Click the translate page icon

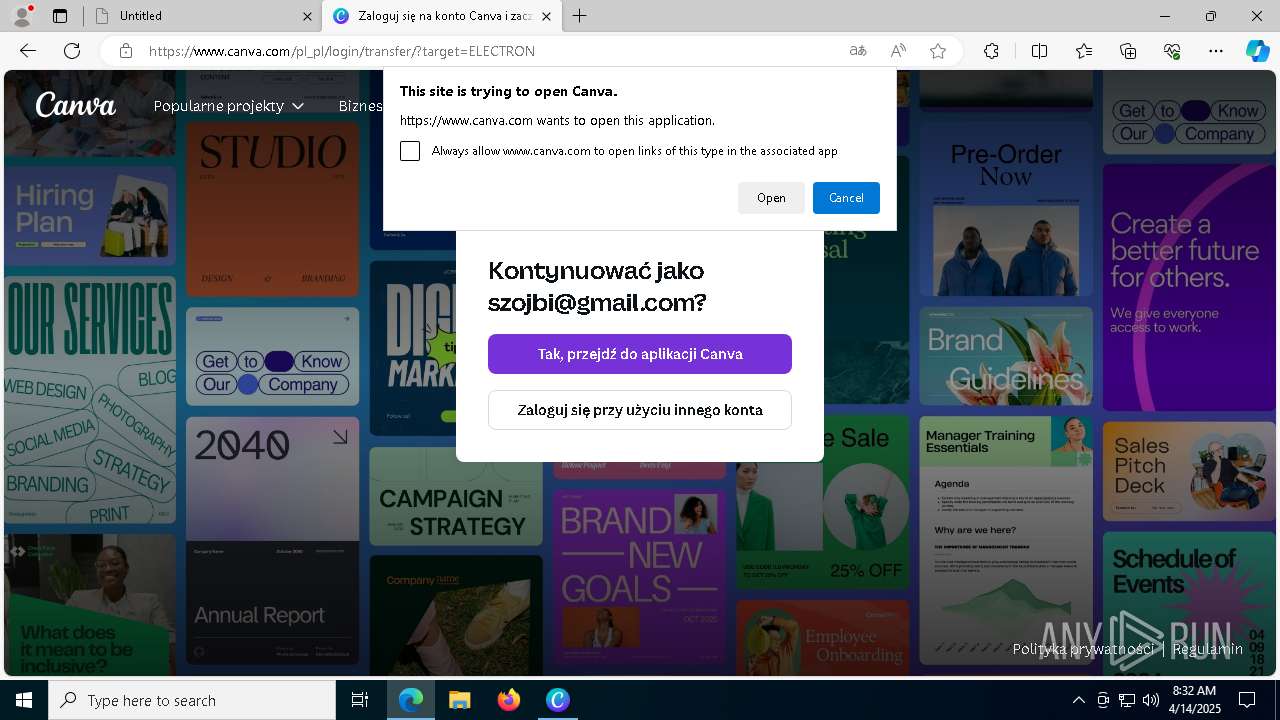858,51
